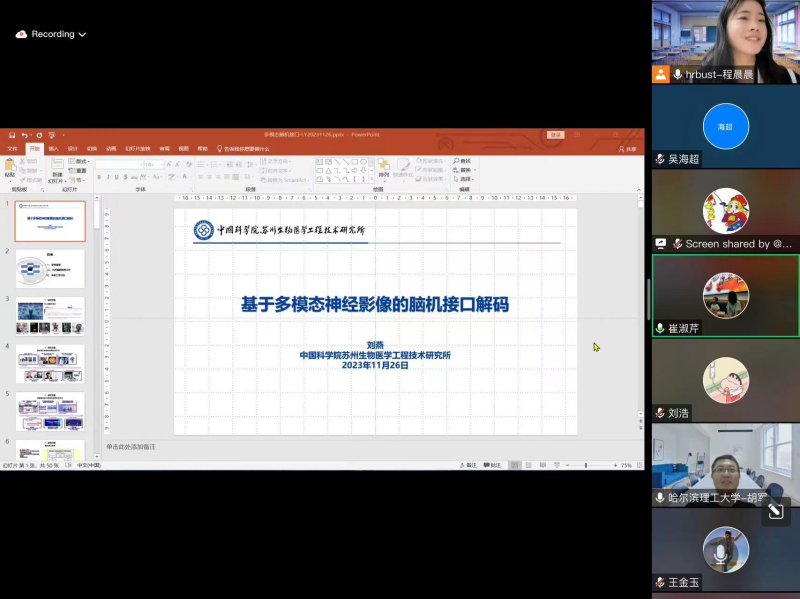Open the 文件 menu tab
The height and width of the screenshot is (599, 800).
pos(13,148)
